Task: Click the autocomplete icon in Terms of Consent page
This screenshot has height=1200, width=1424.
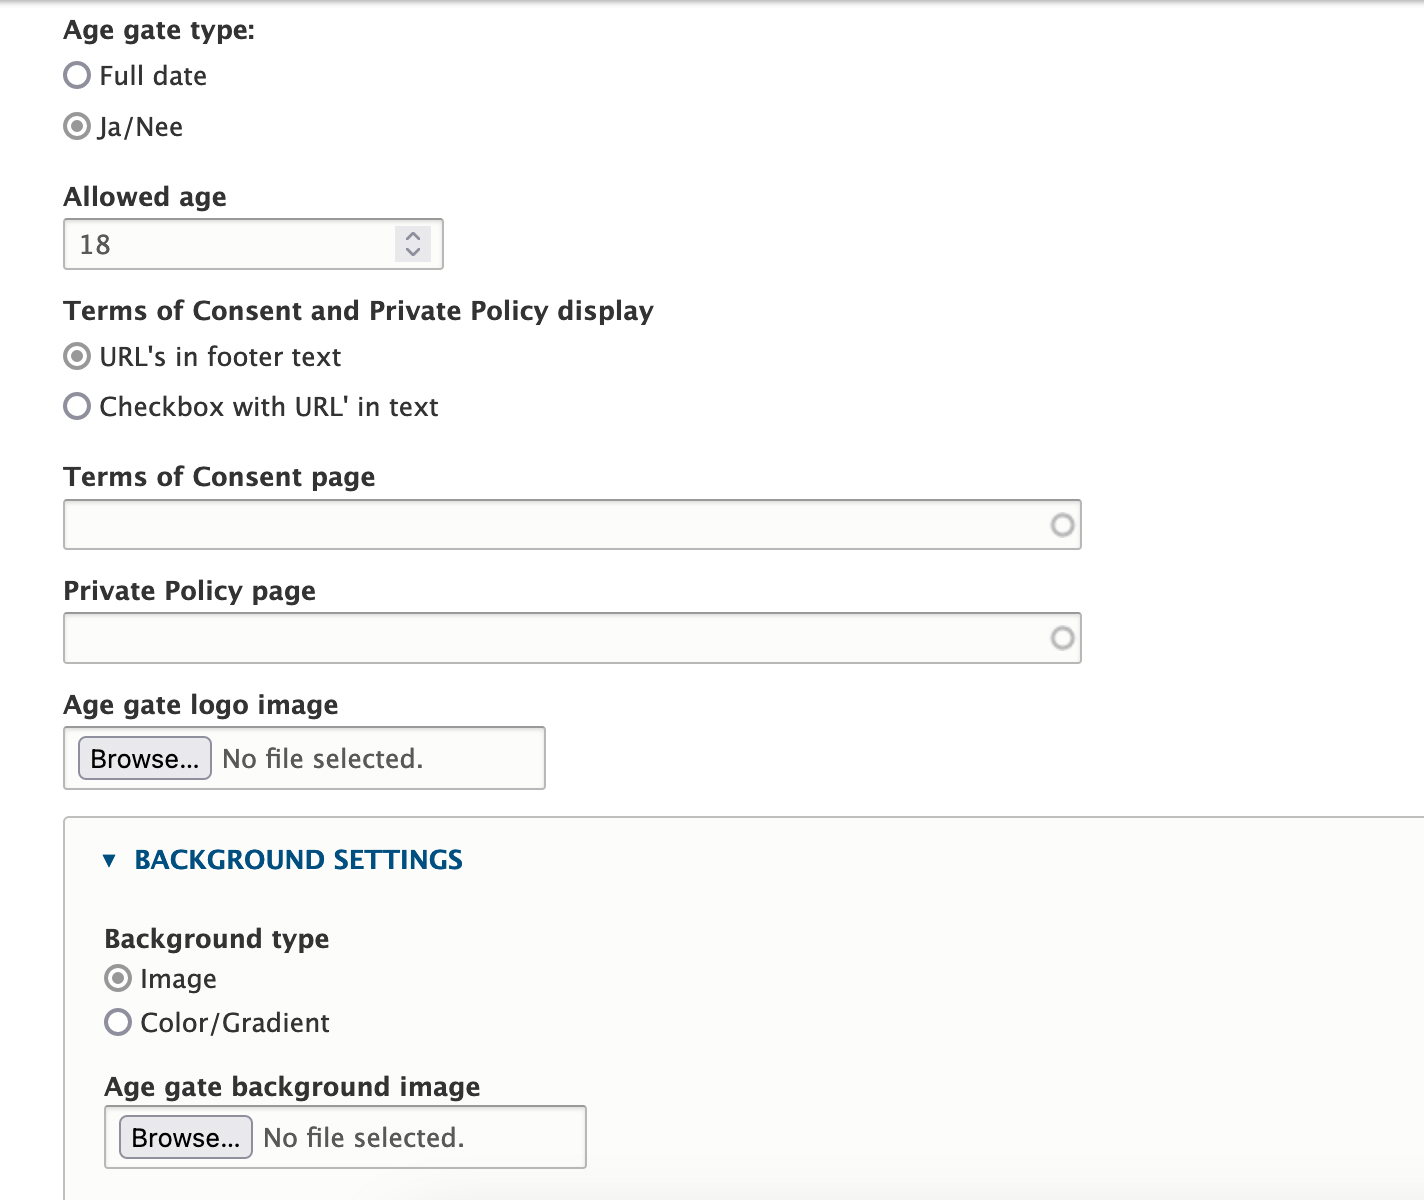Action: coord(1060,524)
